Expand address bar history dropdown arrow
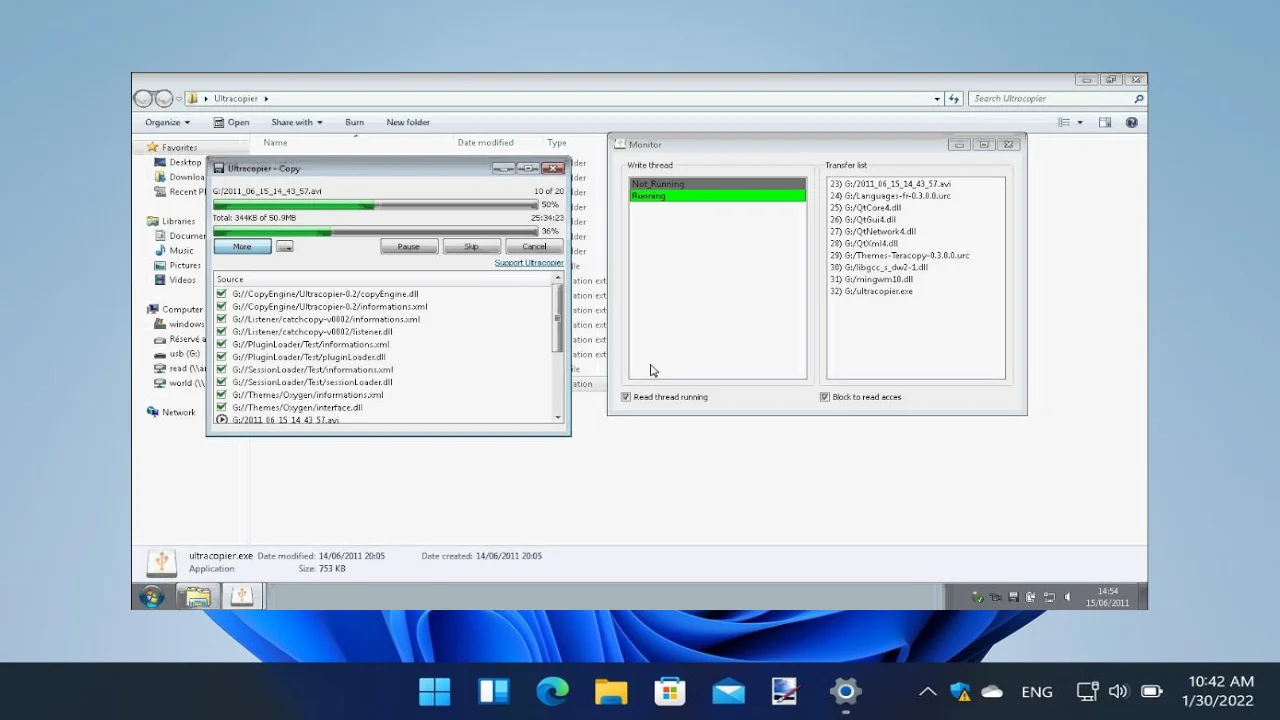This screenshot has width=1280, height=720. [937, 98]
